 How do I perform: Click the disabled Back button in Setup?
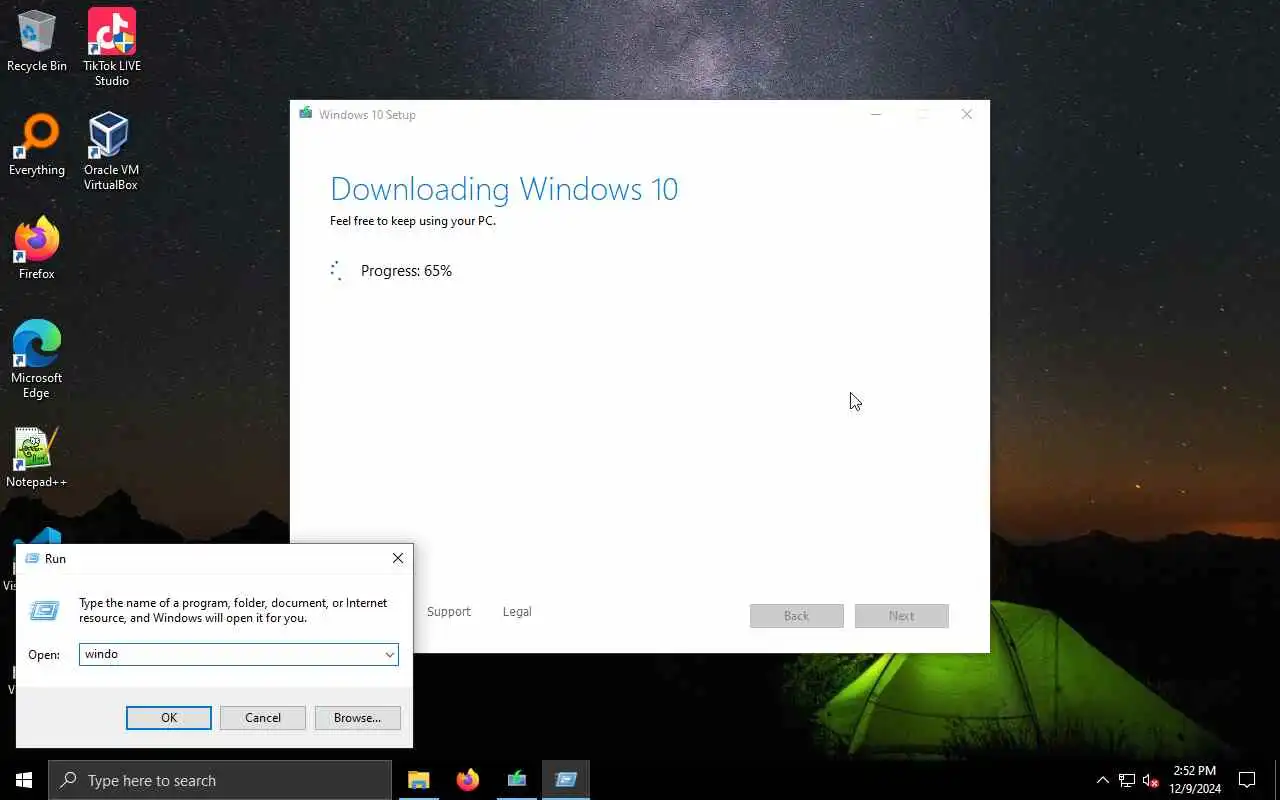tap(797, 616)
